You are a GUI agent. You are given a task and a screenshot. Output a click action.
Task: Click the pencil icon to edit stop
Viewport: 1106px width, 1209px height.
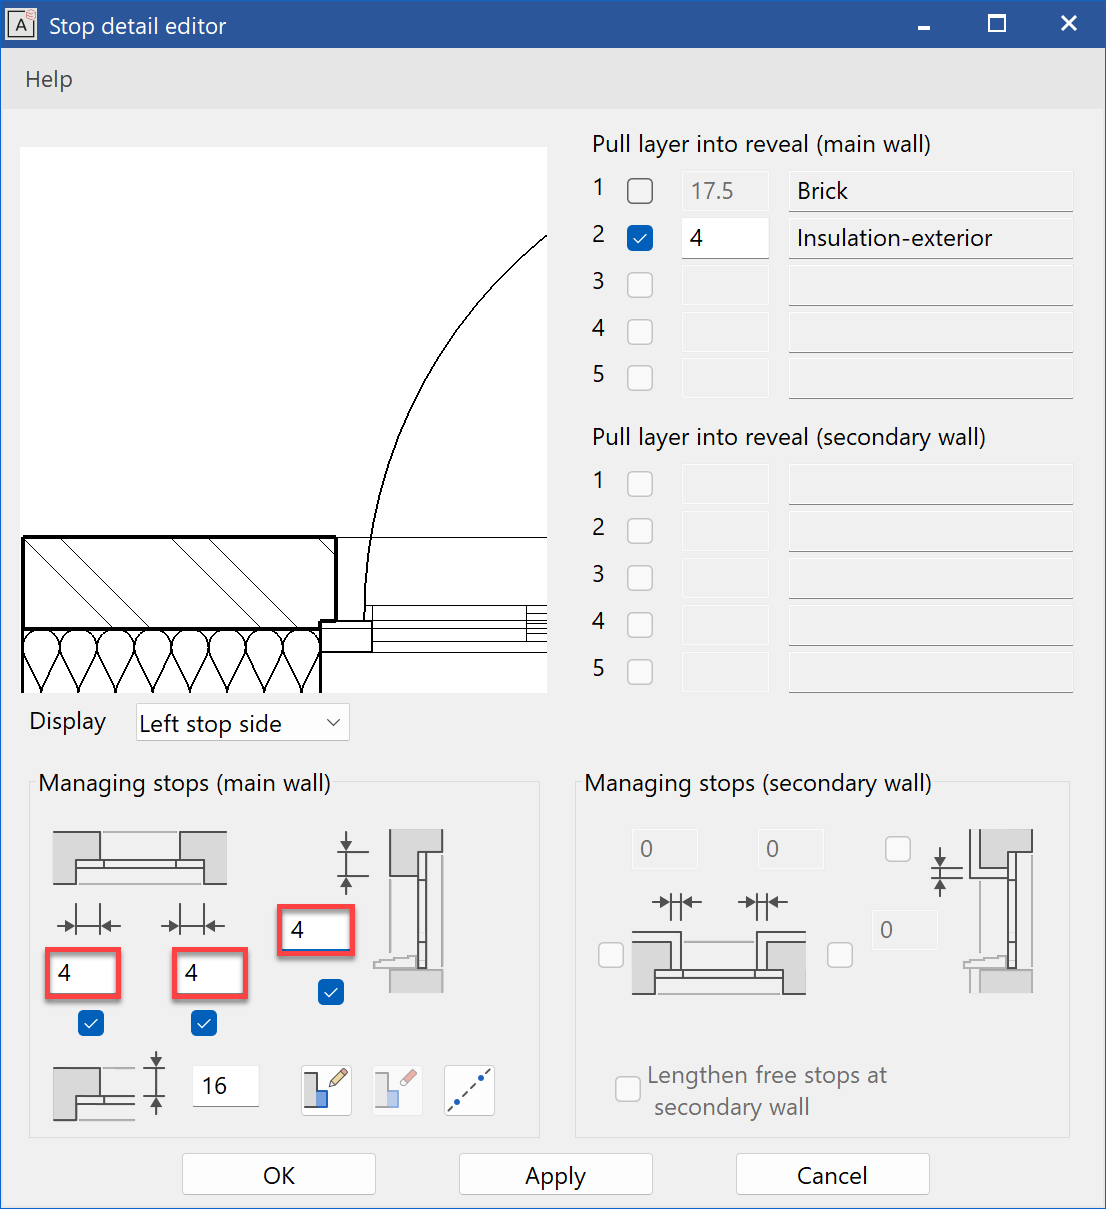(x=326, y=1090)
